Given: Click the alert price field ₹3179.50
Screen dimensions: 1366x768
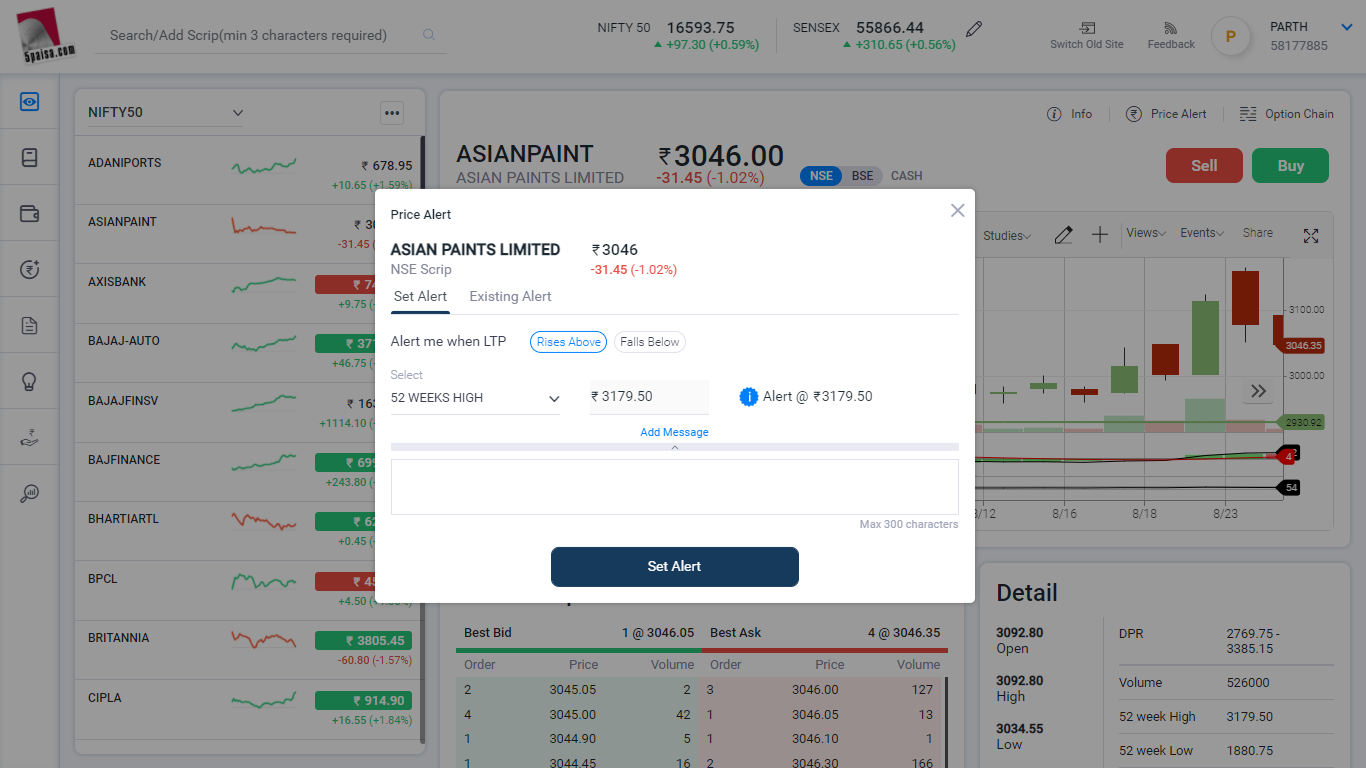Looking at the screenshot, I should tap(649, 397).
